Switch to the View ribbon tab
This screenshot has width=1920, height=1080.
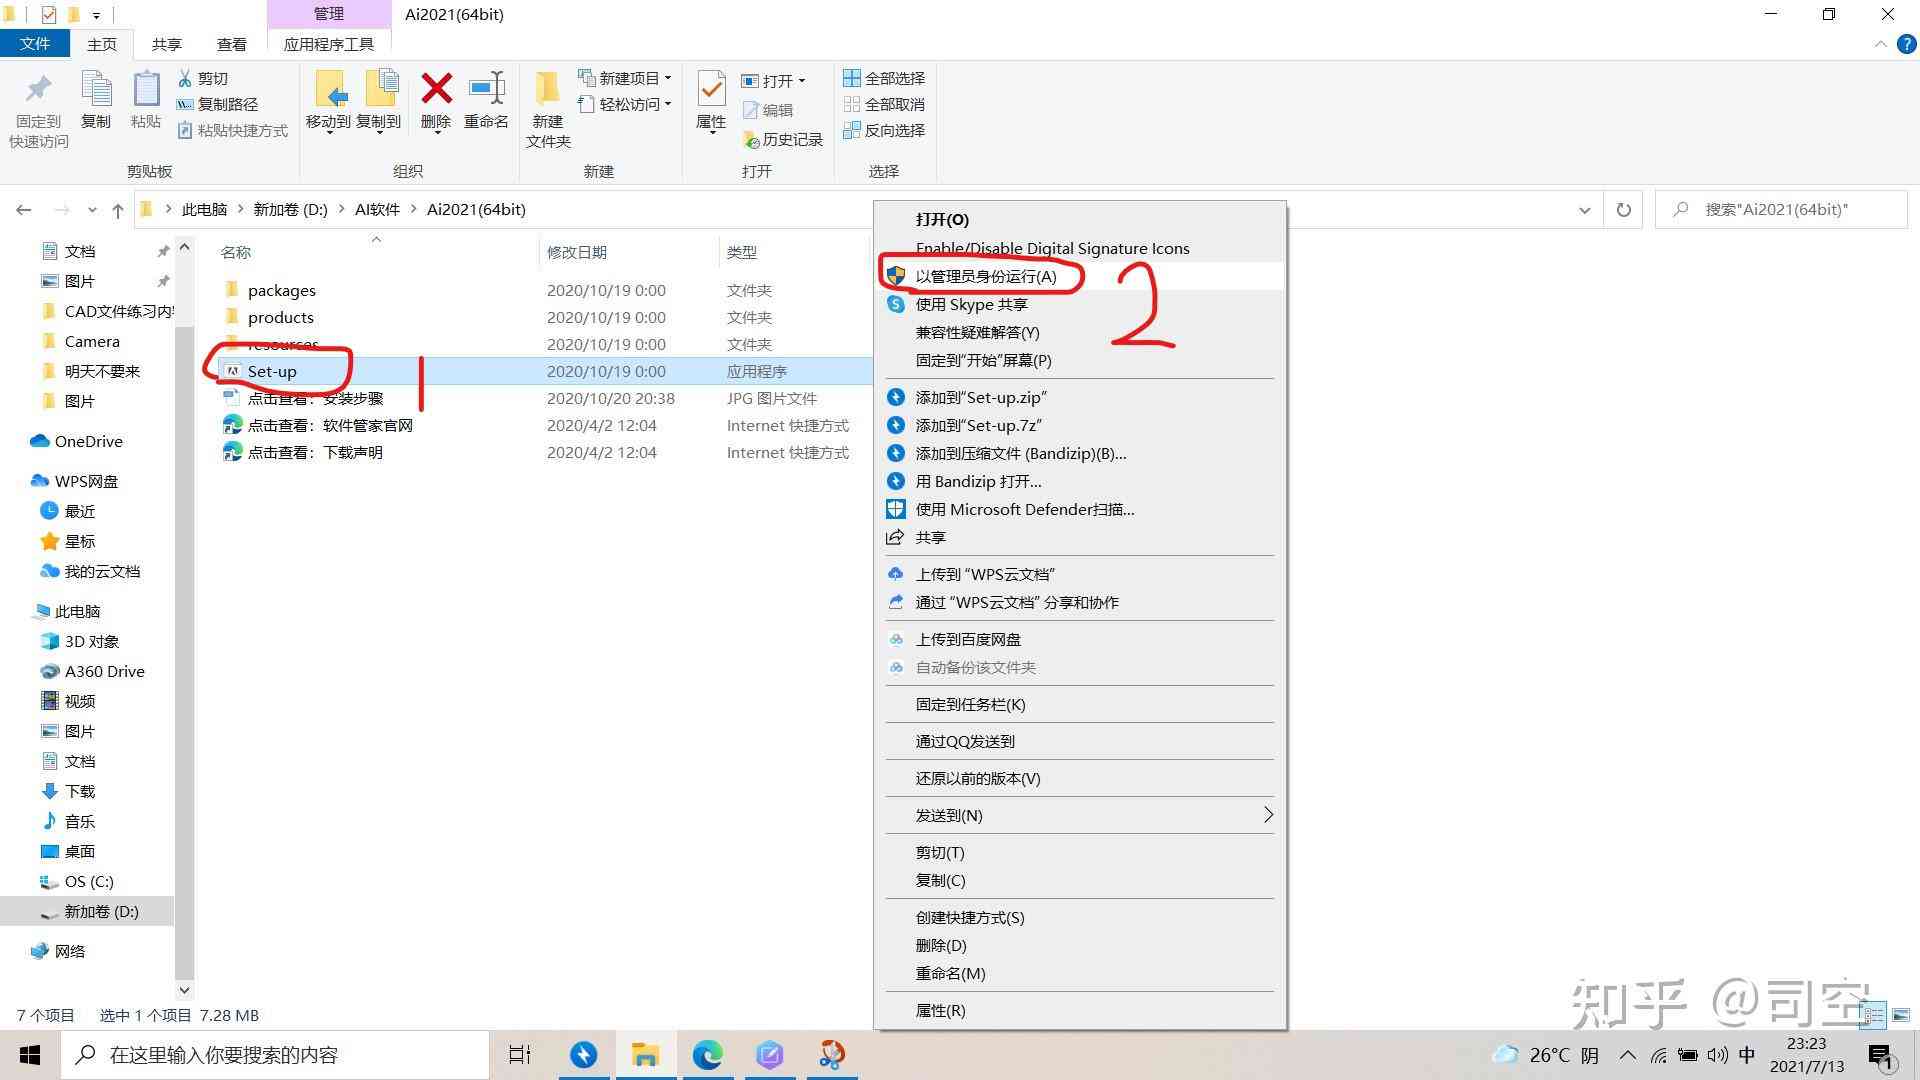click(232, 44)
